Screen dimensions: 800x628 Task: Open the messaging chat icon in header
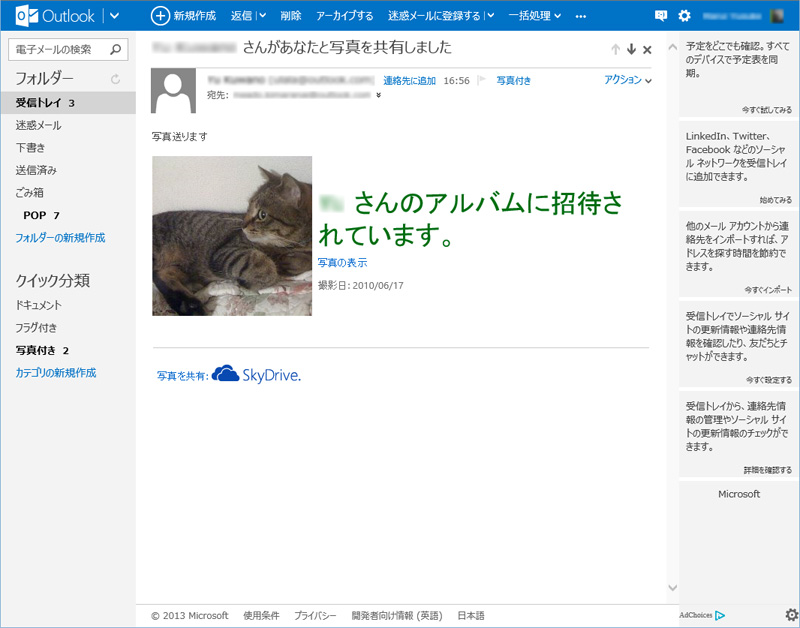pos(660,16)
